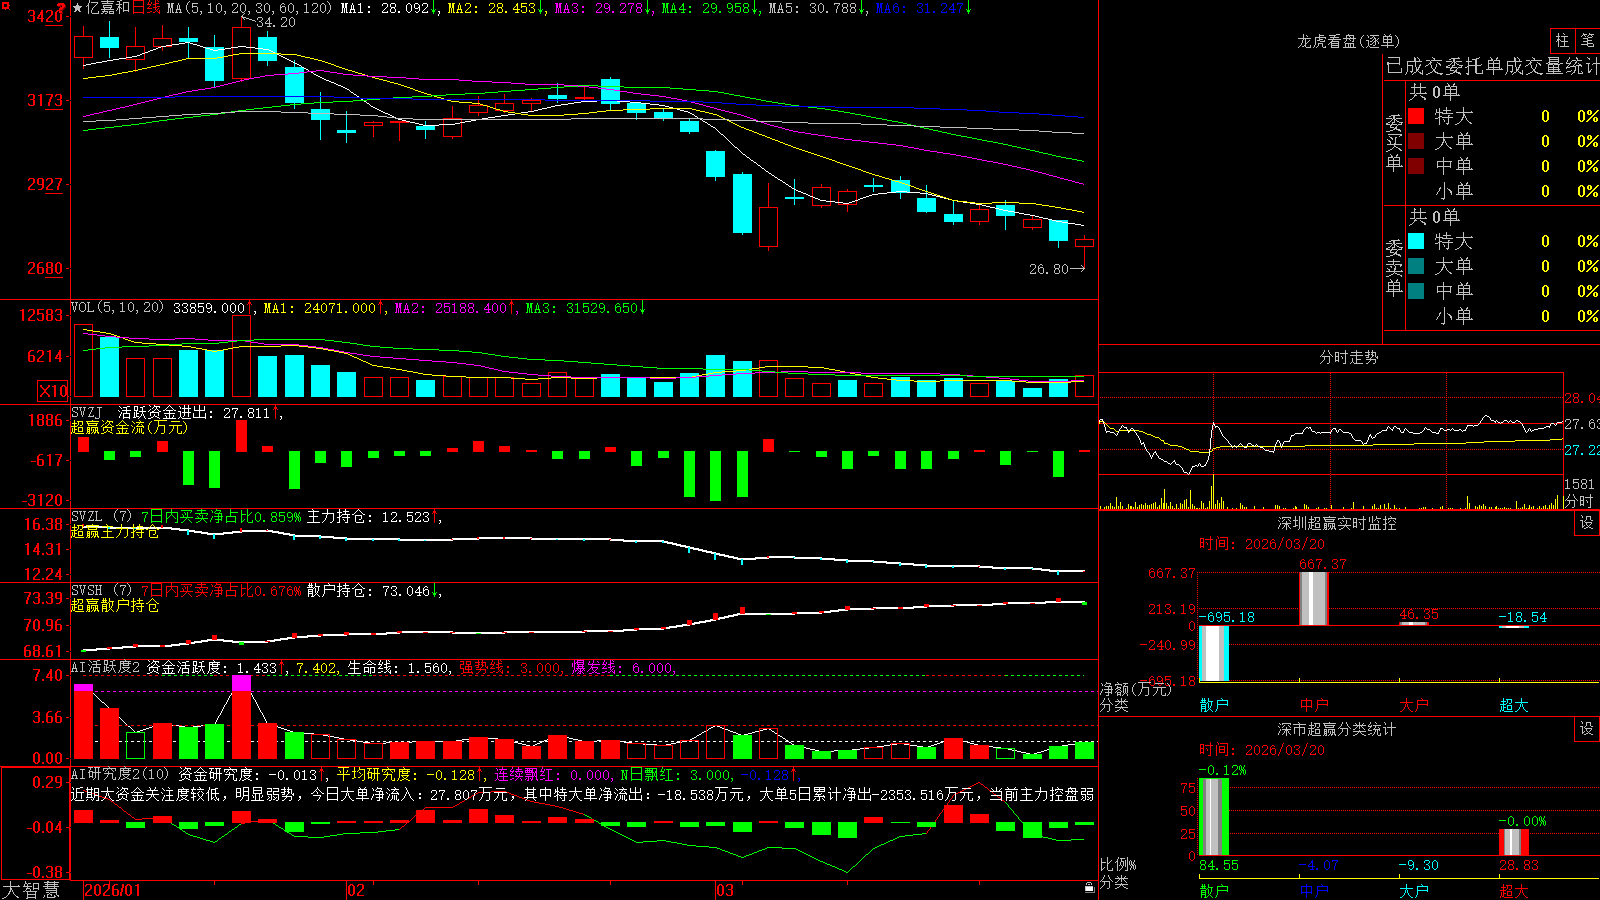This screenshot has width=1600, height=900.
Task: Select the 分时走势 panel title
Action: pos(1348,357)
